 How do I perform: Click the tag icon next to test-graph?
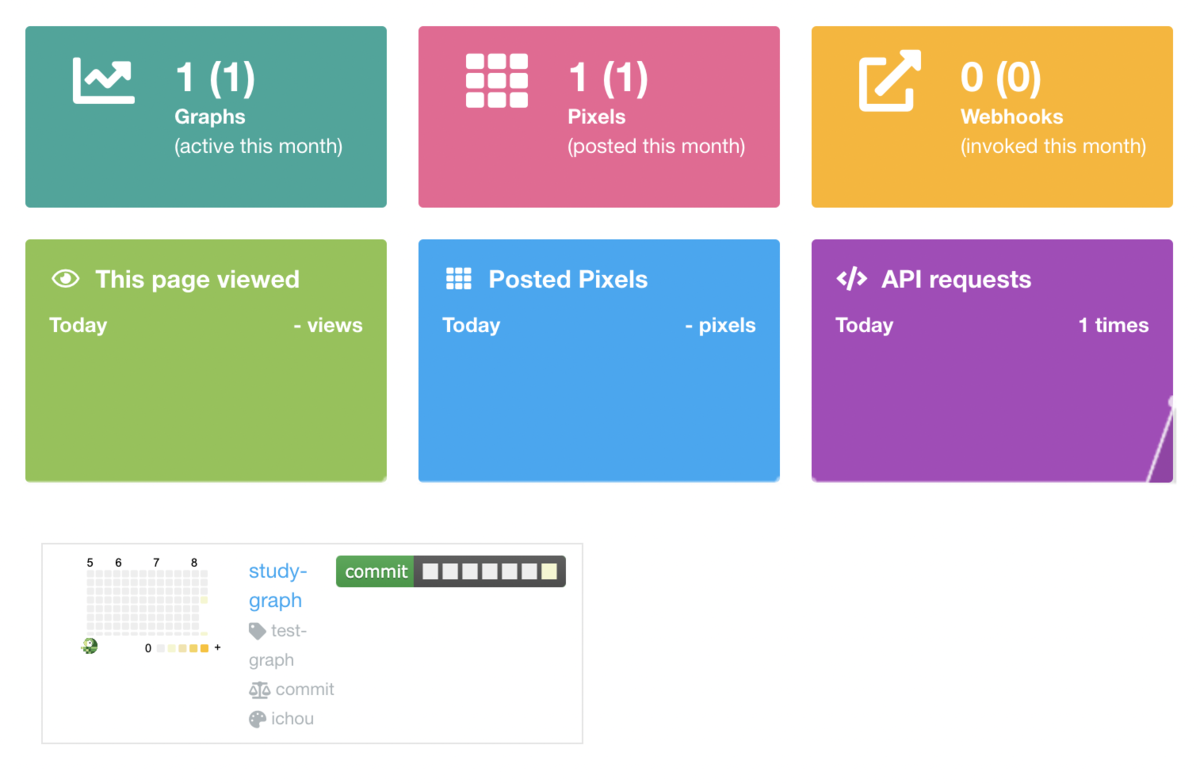[257, 631]
